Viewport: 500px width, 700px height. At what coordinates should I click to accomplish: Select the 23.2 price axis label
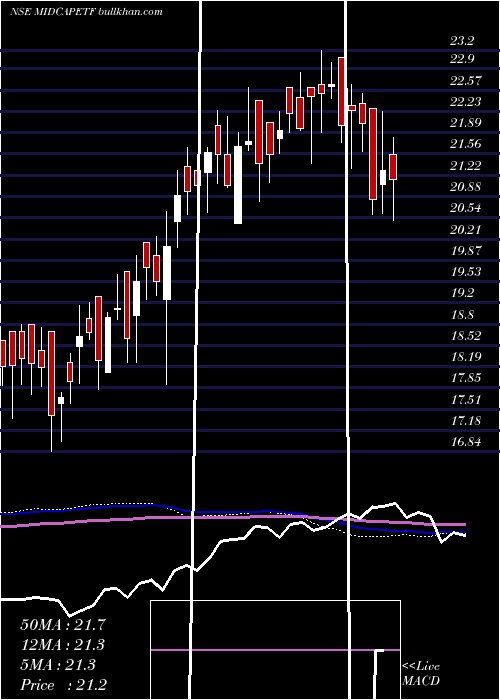tap(462, 41)
